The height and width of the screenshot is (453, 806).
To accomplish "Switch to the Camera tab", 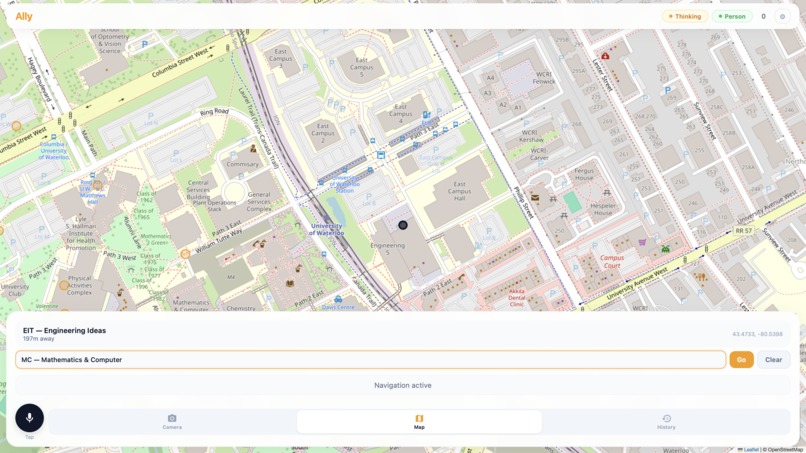I will pos(172,422).
